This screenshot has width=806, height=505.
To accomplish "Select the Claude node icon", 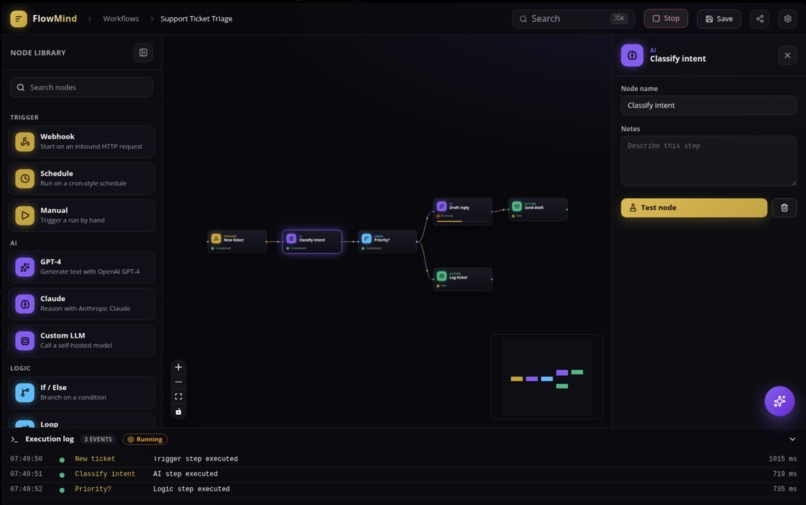I will (x=25, y=304).
